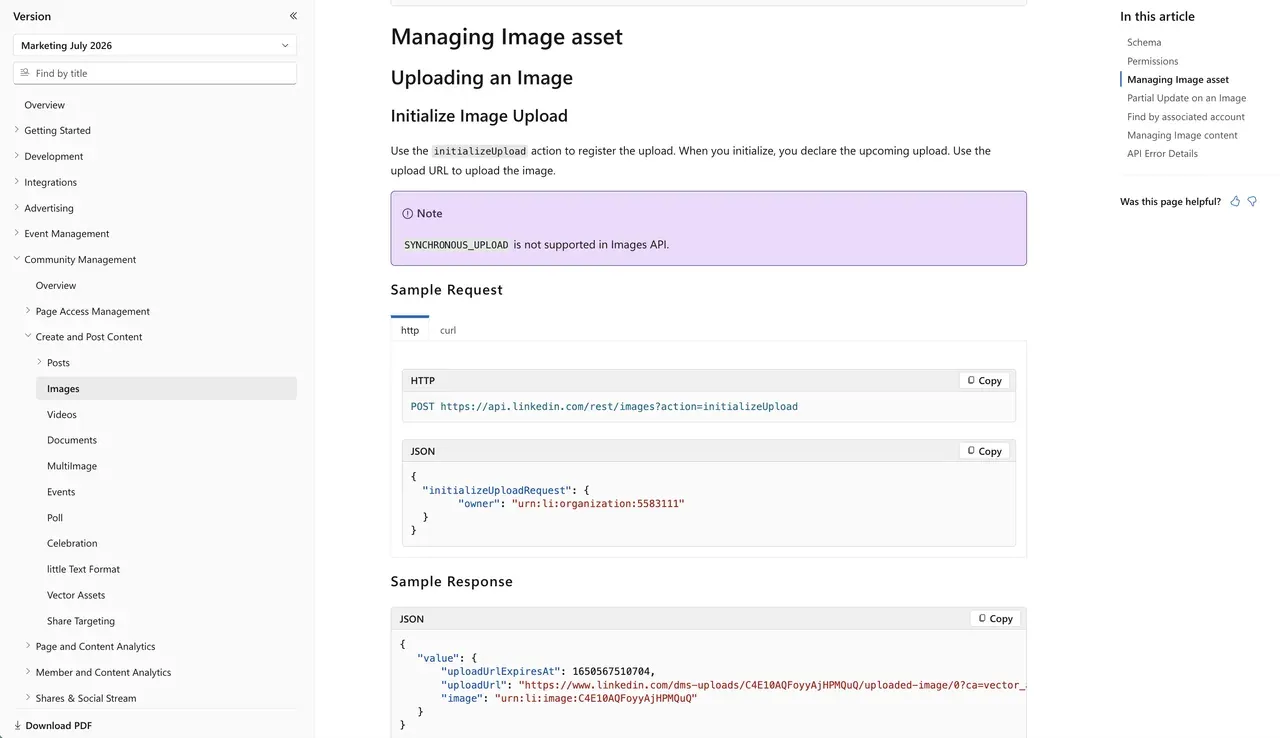Viewport: 1280px width, 738px height.
Task: Expand the Getting Started section
Action: click(x=17, y=130)
